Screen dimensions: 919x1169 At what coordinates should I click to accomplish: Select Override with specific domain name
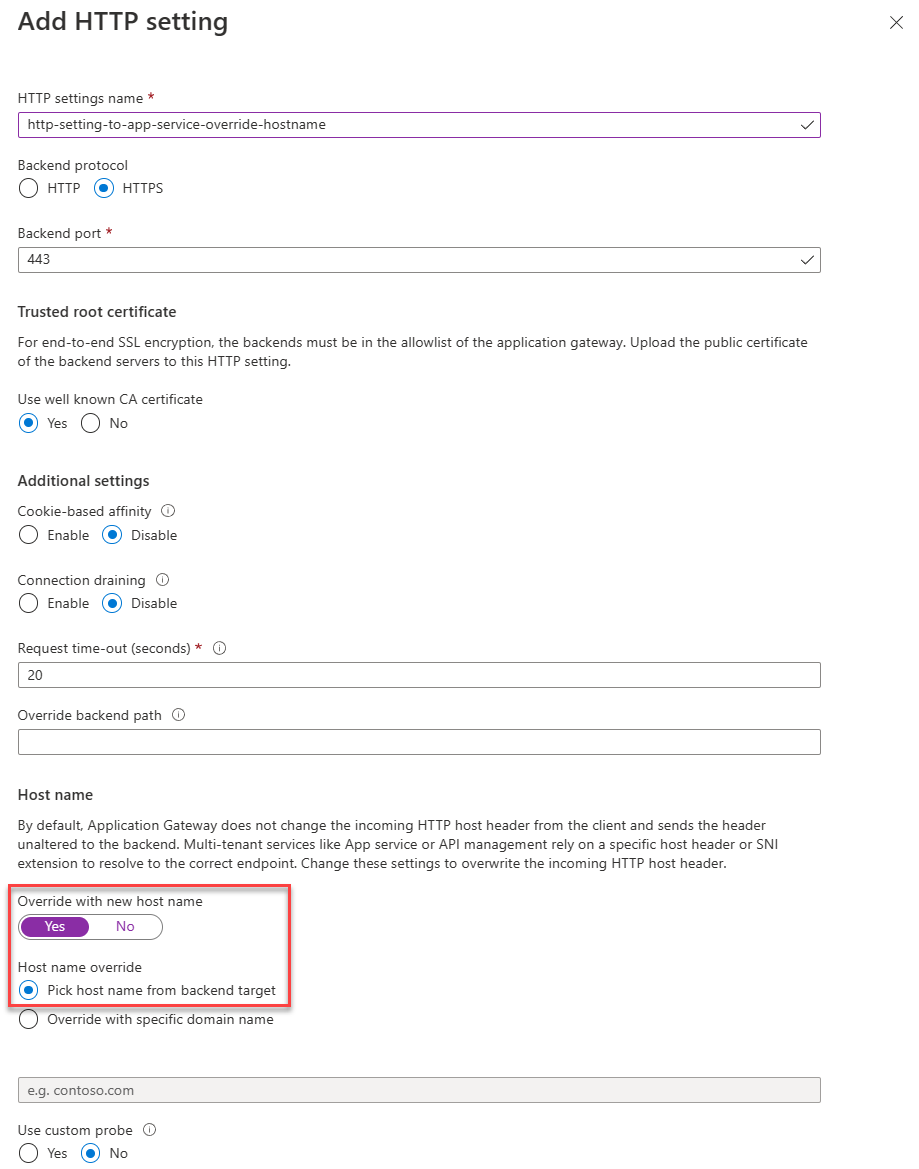(x=28, y=1019)
